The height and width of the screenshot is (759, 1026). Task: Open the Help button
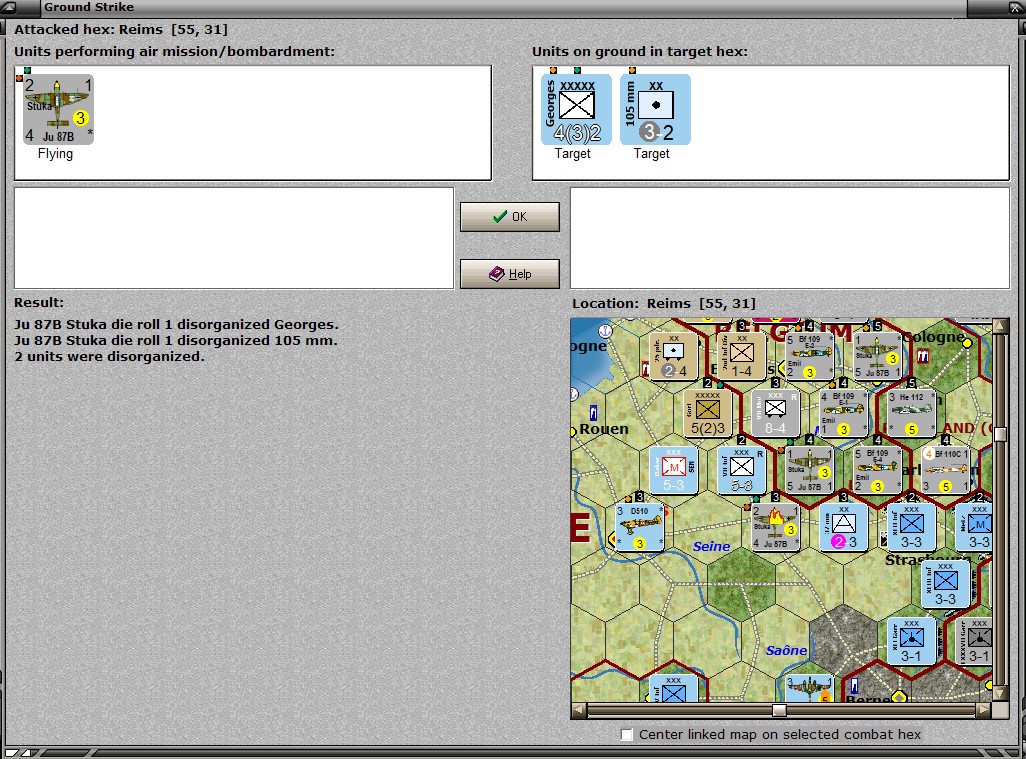click(x=510, y=274)
